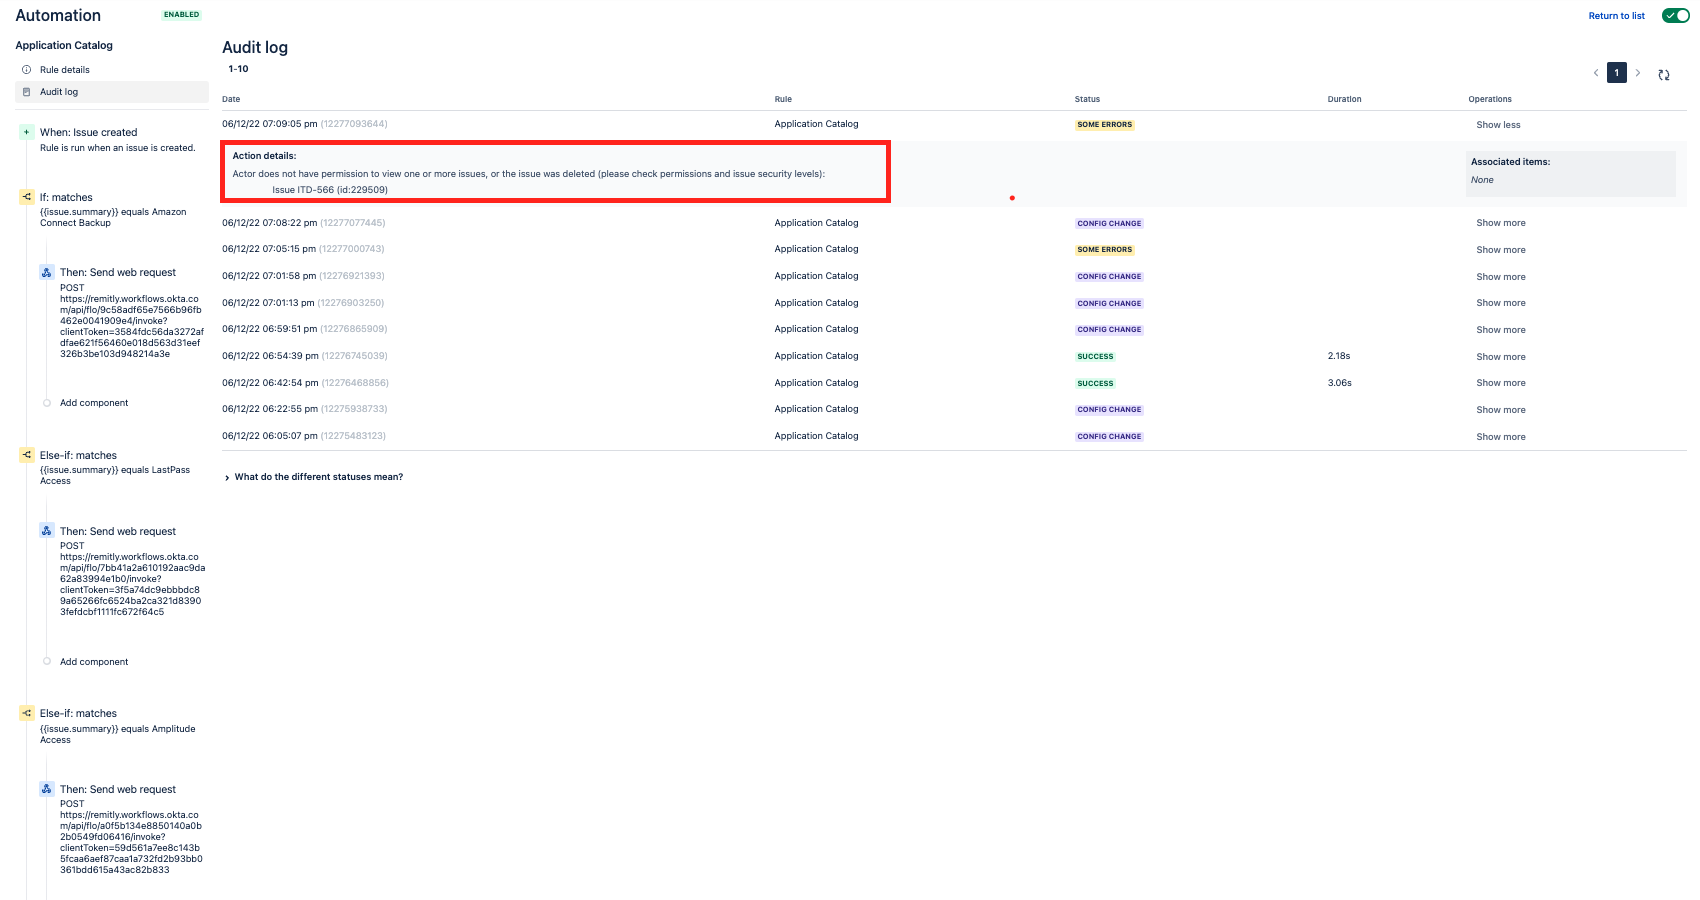The height and width of the screenshot is (900, 1700).
Task: Show more details for the 07:08:22 audit entry
Action: pos(1500,222)
